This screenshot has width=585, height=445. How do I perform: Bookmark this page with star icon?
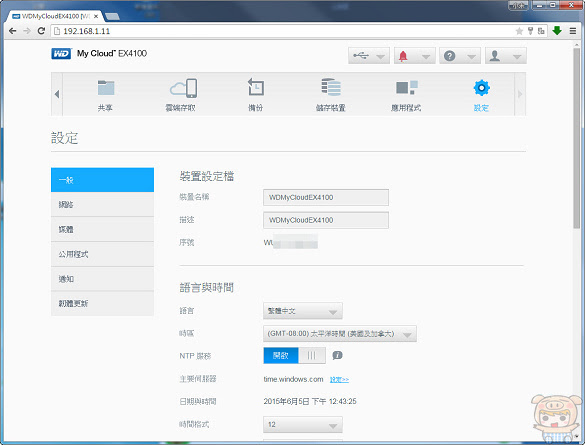click(x=519, y=31)
